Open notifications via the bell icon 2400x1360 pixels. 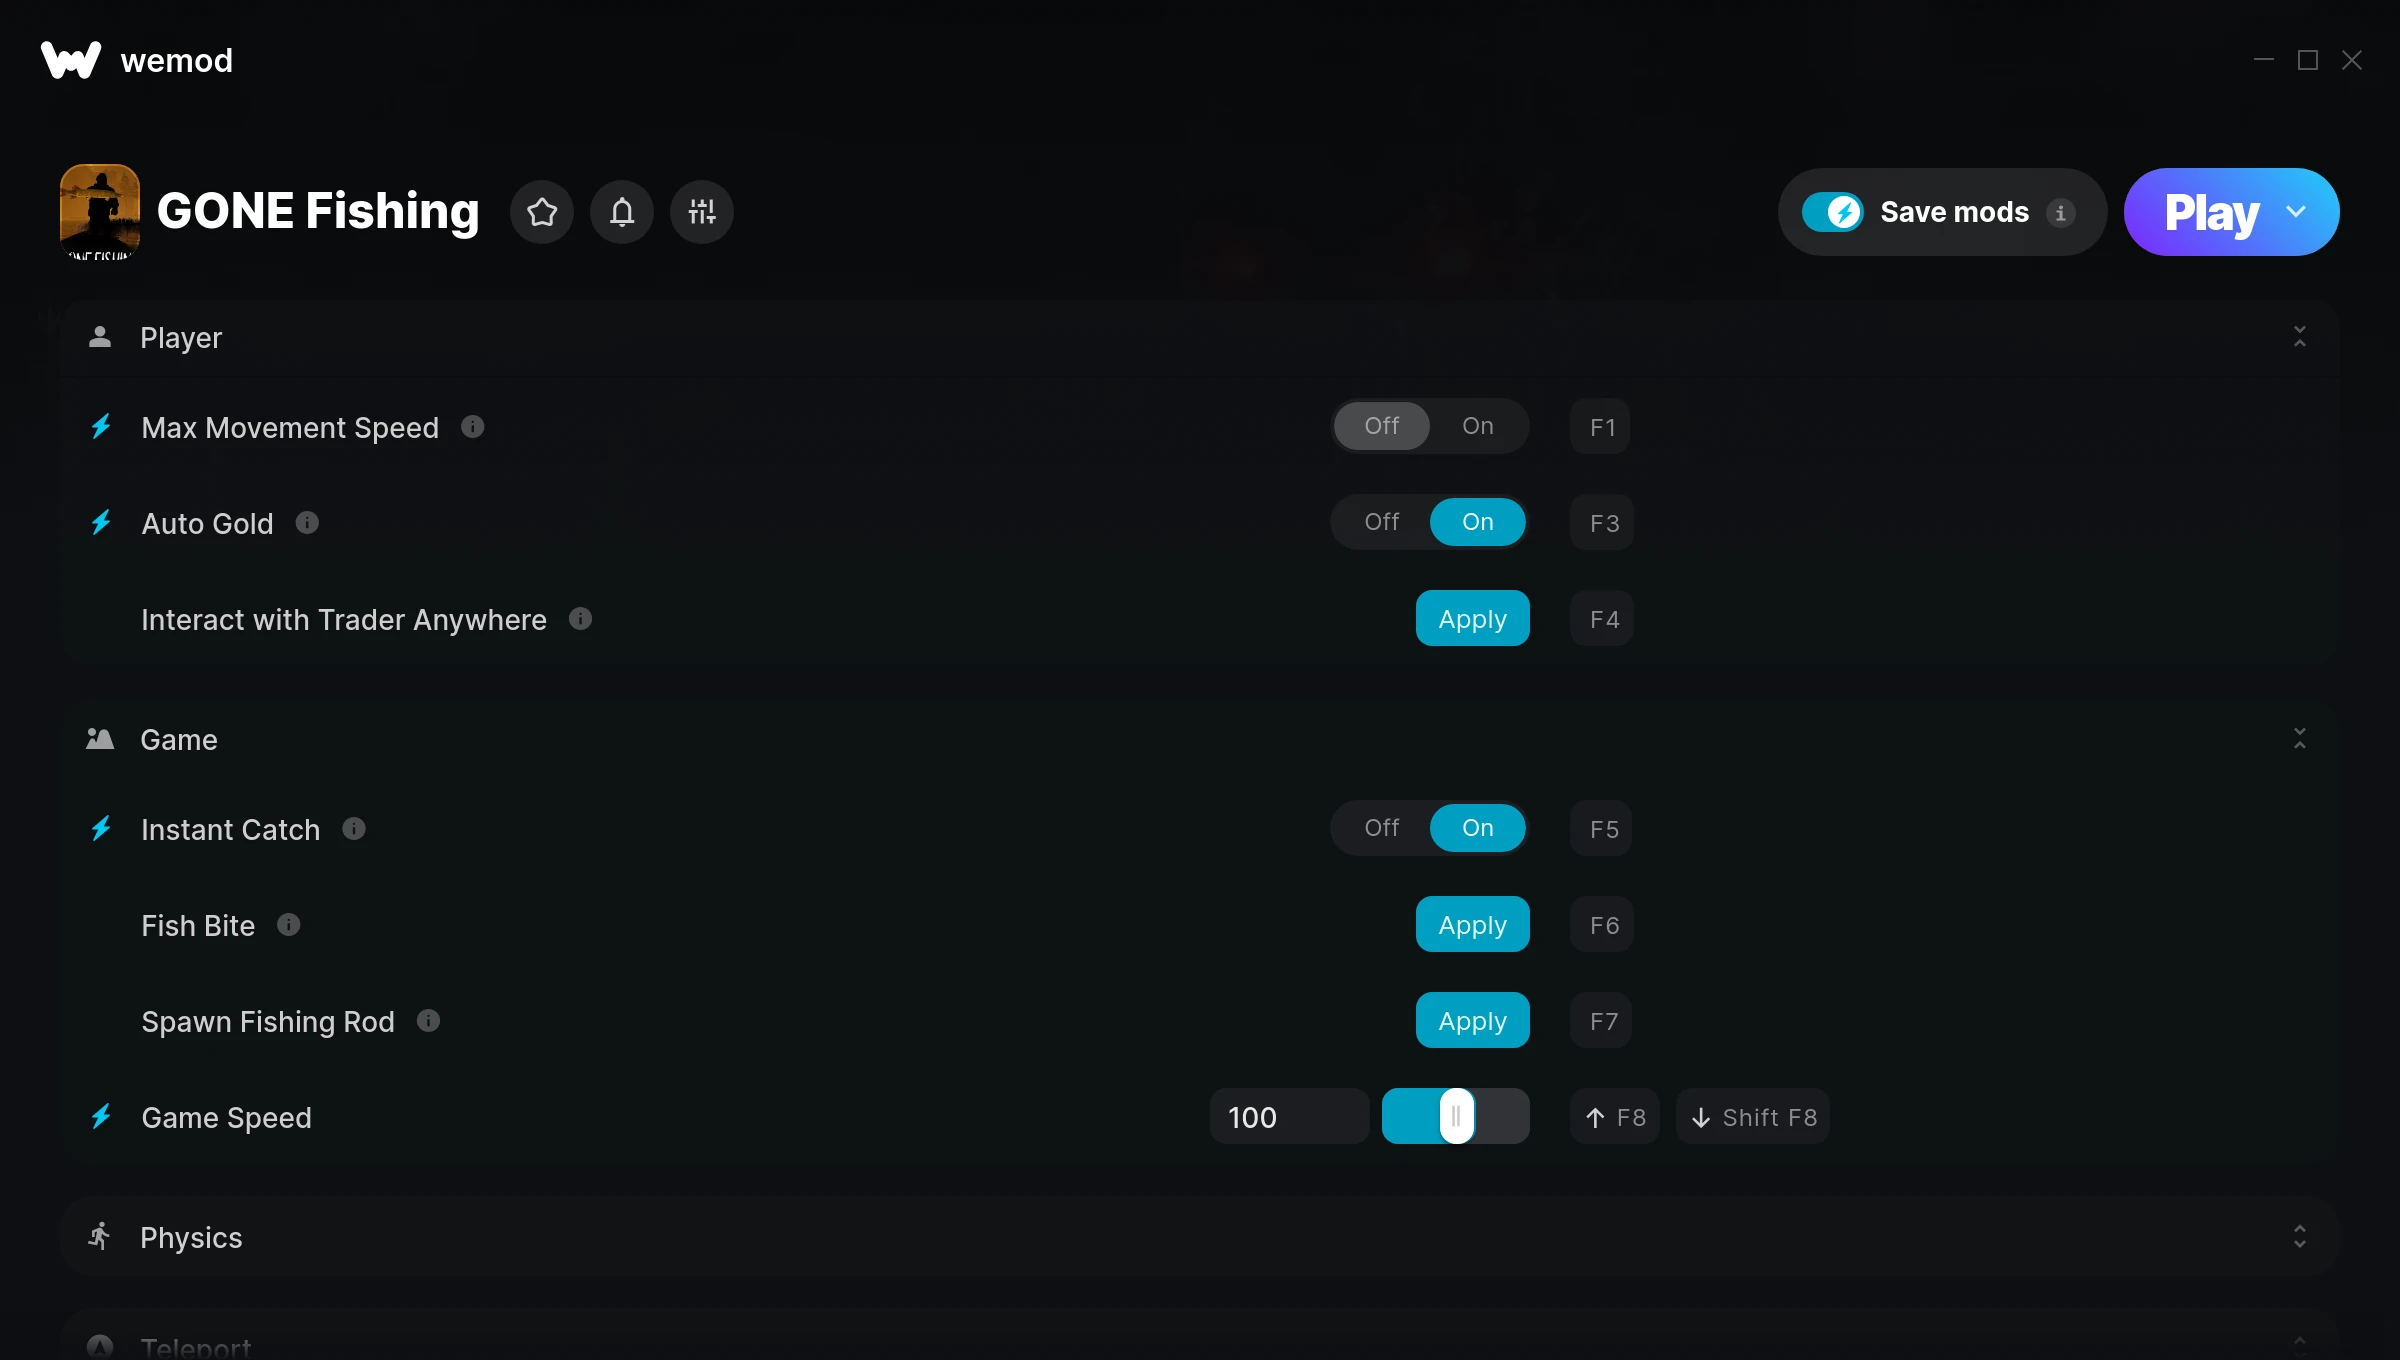pos(622,212)
